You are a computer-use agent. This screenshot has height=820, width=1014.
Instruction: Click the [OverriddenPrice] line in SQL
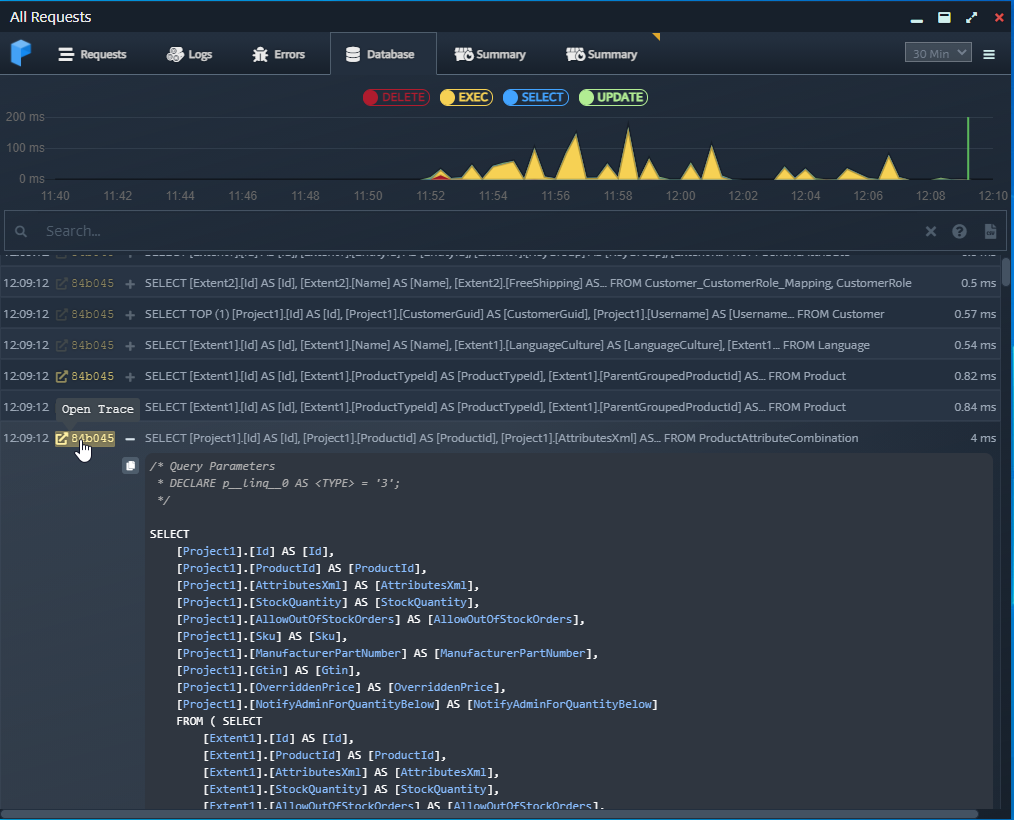341,687
